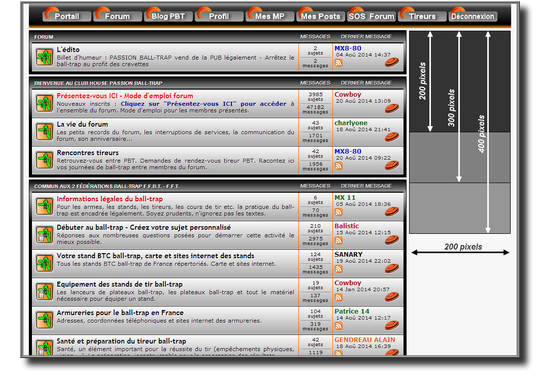Click the forum folder icon beside La vie du forum
540x382 pixels.
pyautogui.click(x=45, y=132)
